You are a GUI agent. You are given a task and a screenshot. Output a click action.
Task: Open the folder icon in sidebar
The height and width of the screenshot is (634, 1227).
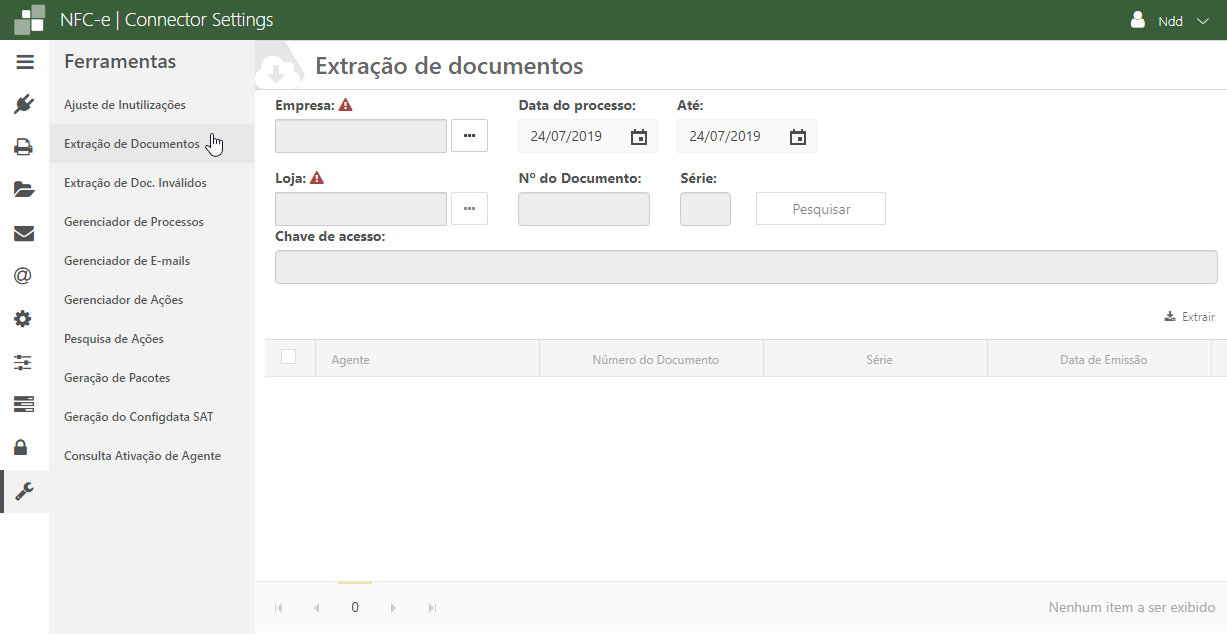24,190
